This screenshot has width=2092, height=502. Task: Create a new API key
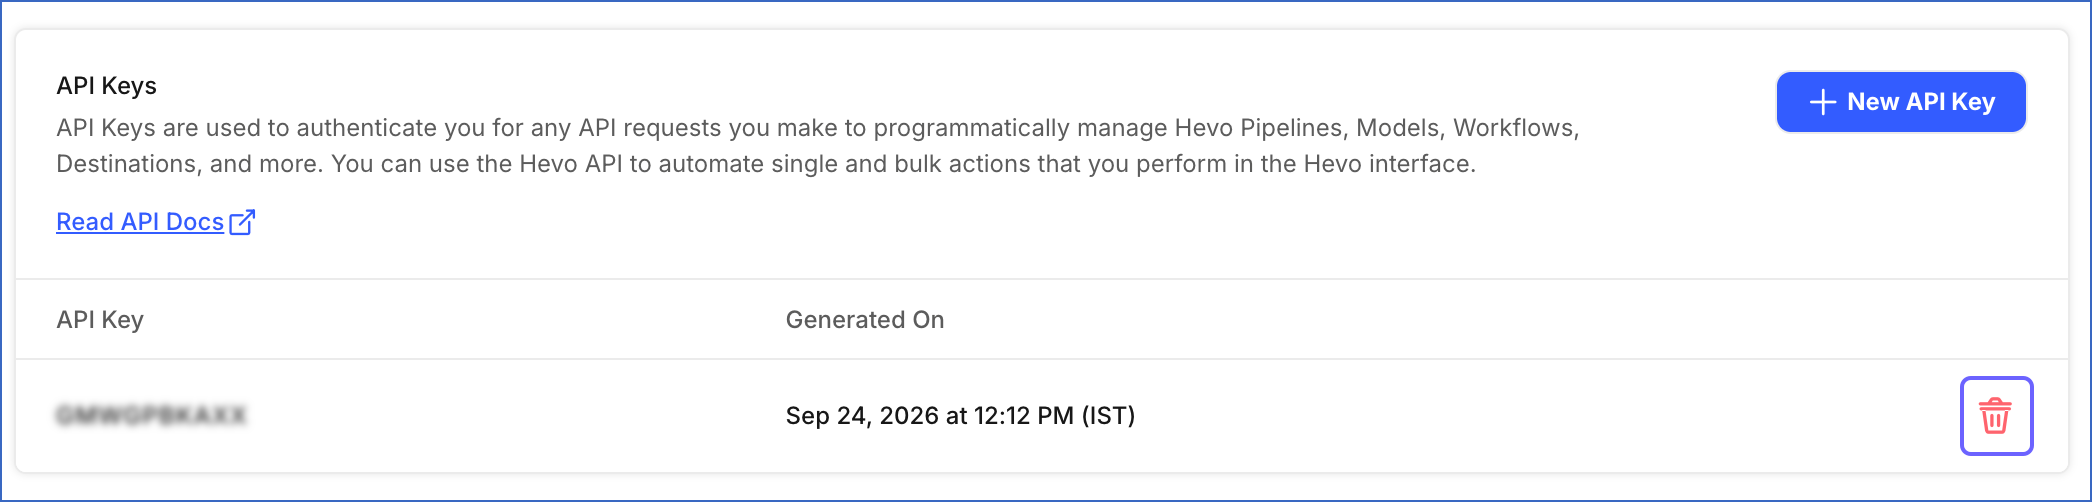[1901, 102]
